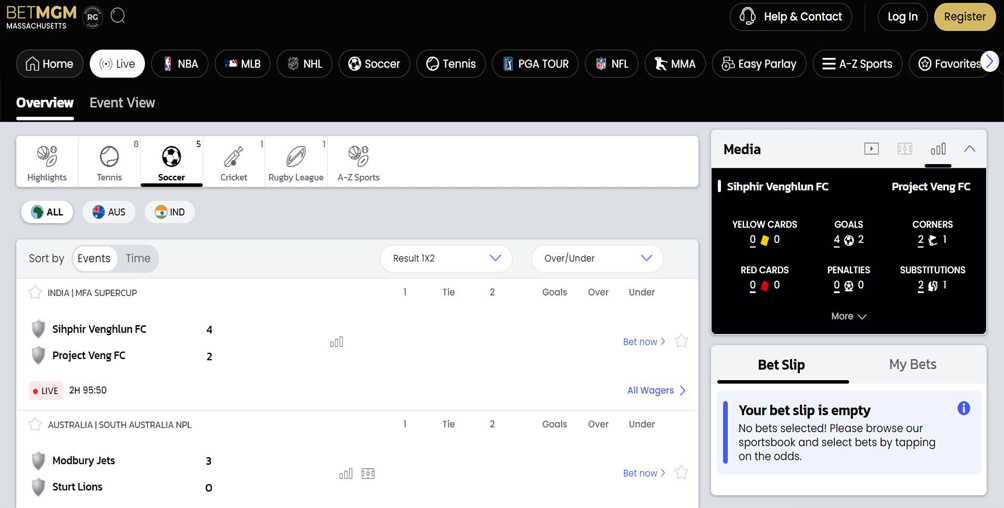Image resolution: width=1004 pixels, height=508 pixels.
Task: Open Favorites in the navigation bar
Action: point(950,63)
